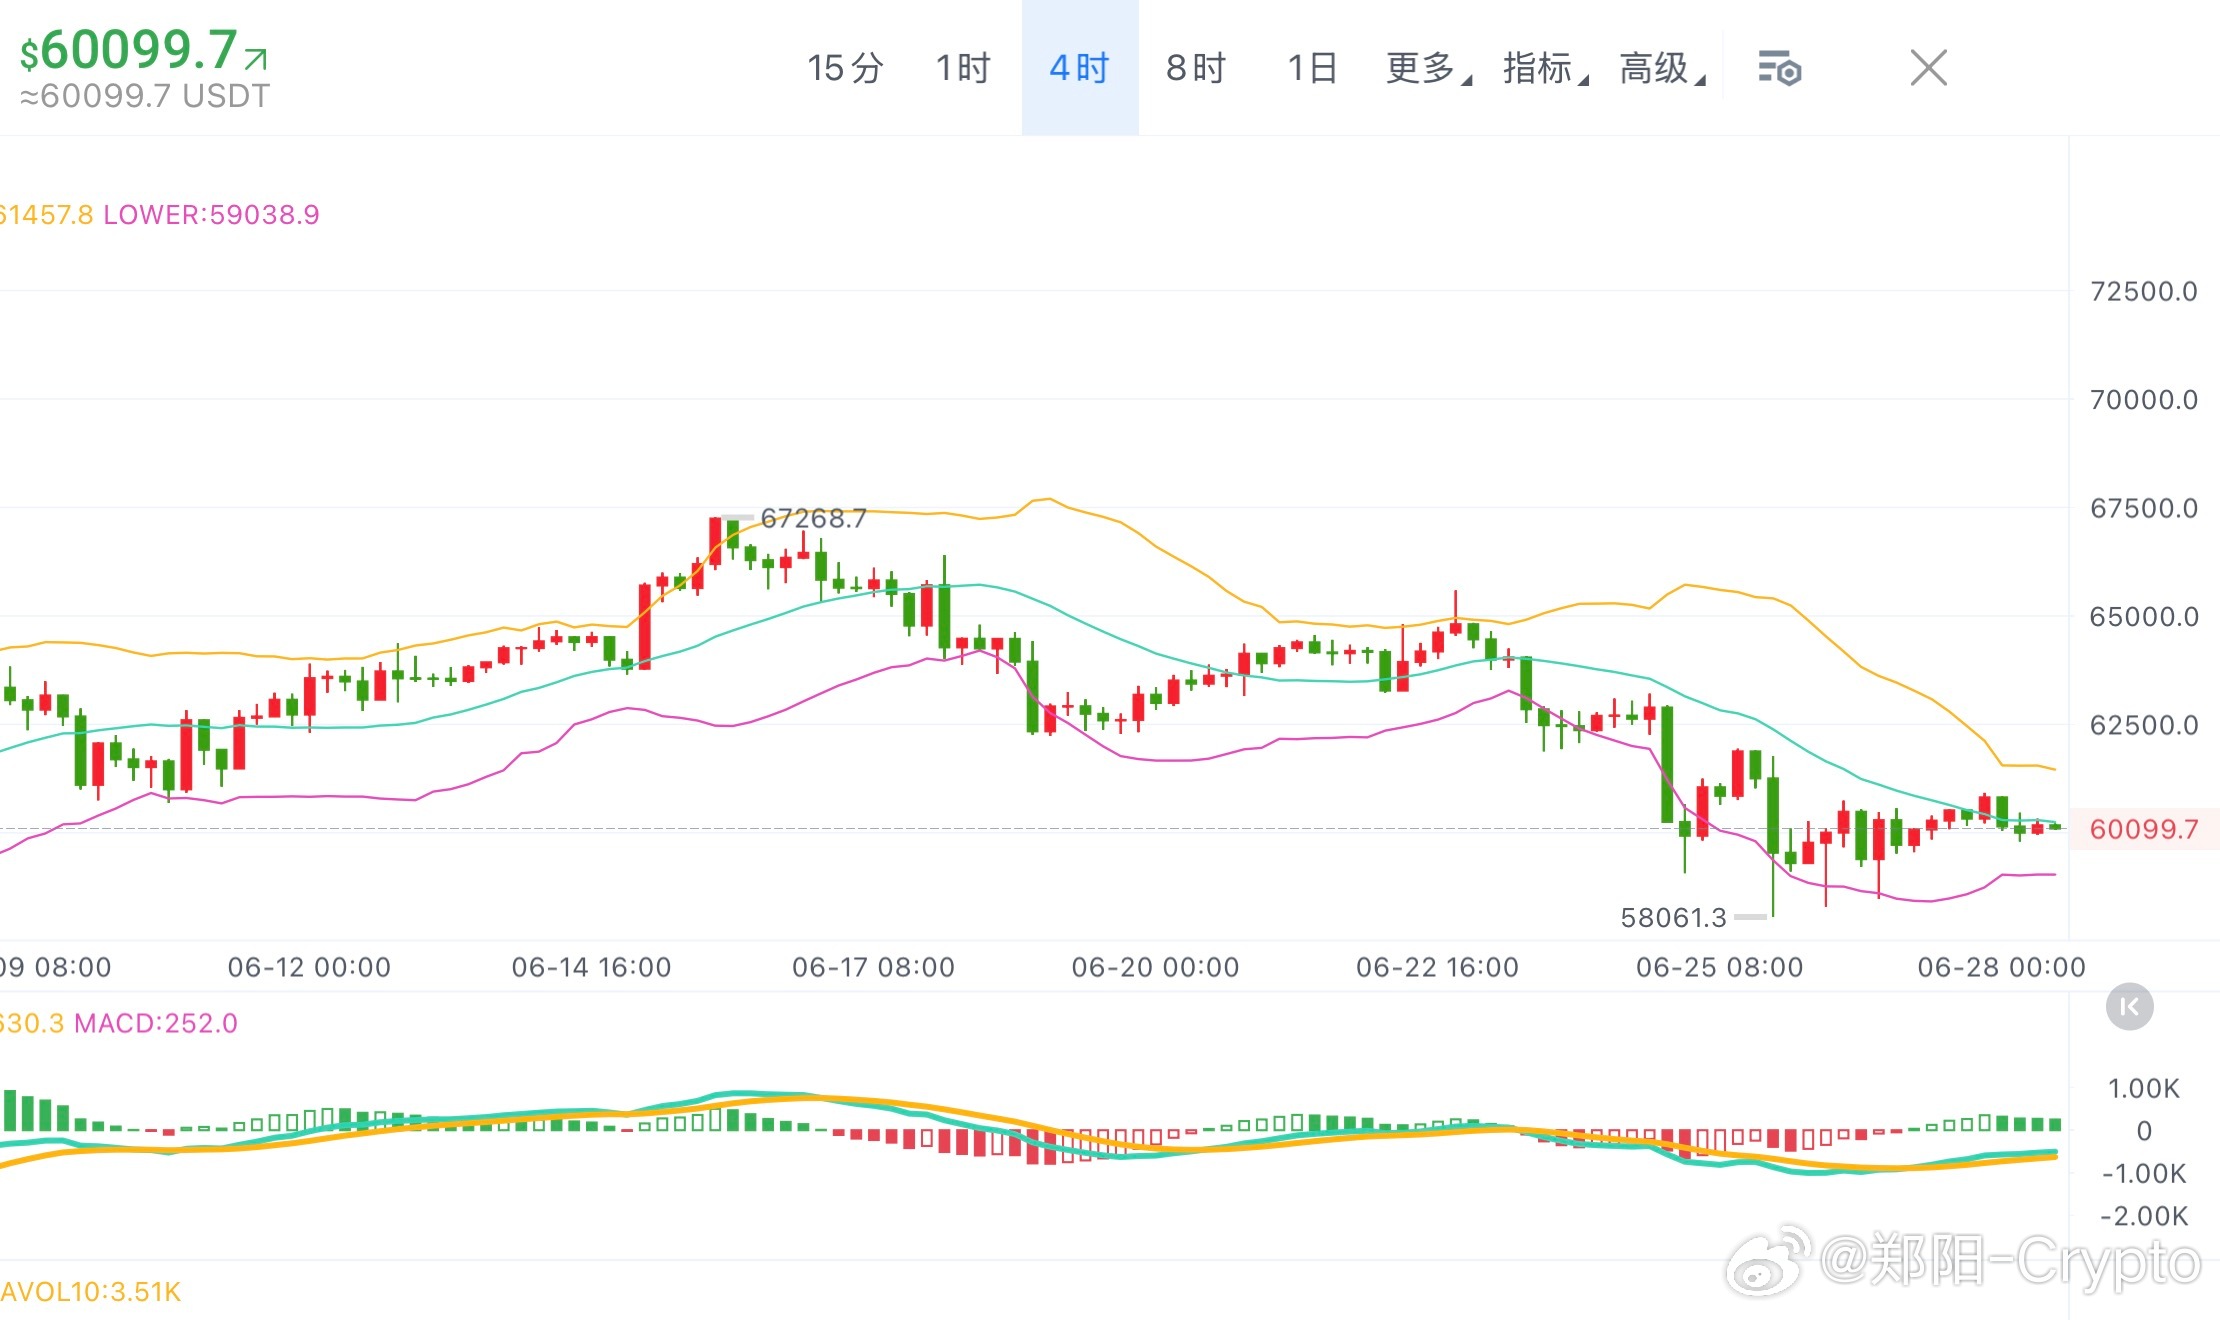
Task: Click the $60099.7 price header
Action: coord(129,50)
